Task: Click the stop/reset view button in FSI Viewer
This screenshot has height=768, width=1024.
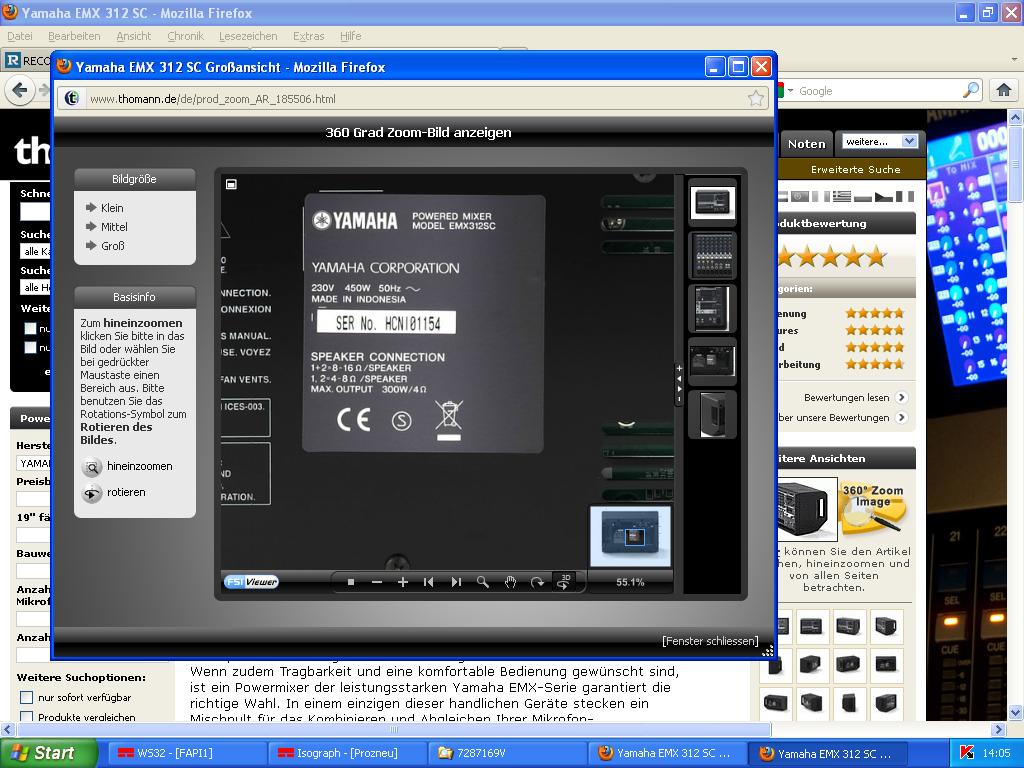Action: coord(351,582)
